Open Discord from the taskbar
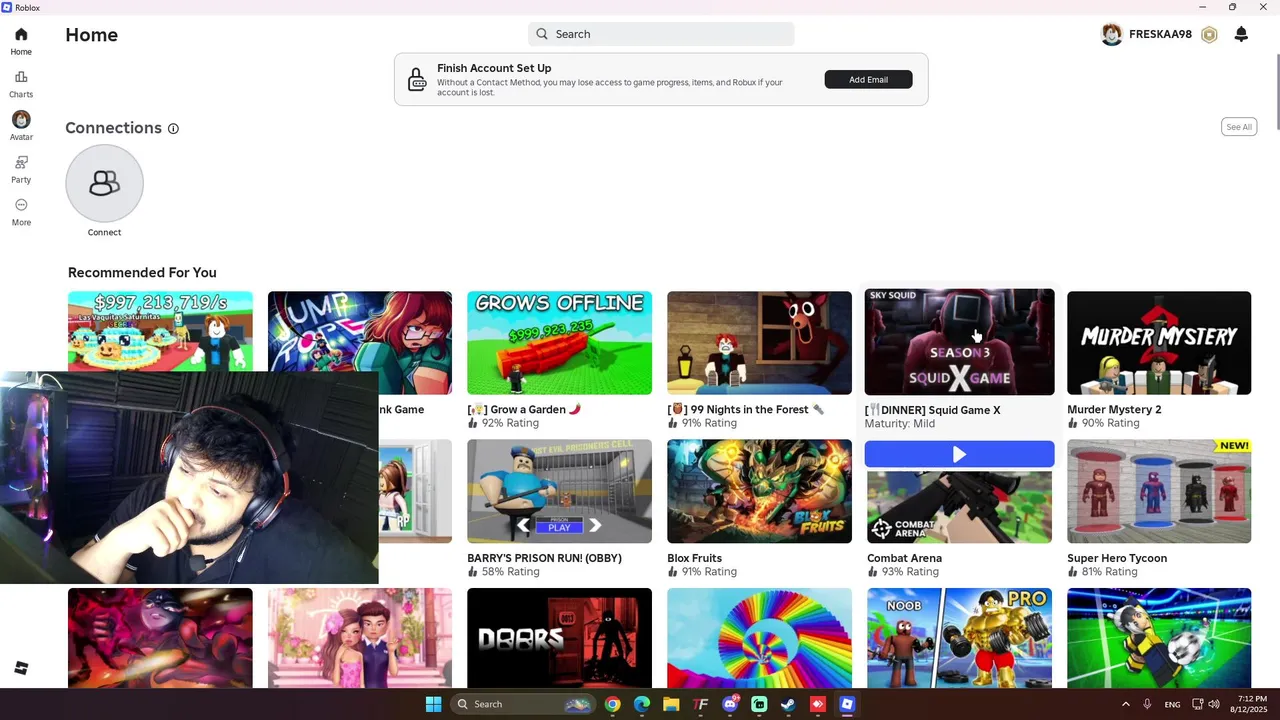Viewport: 1280px width, 720px height. [730, 704]
